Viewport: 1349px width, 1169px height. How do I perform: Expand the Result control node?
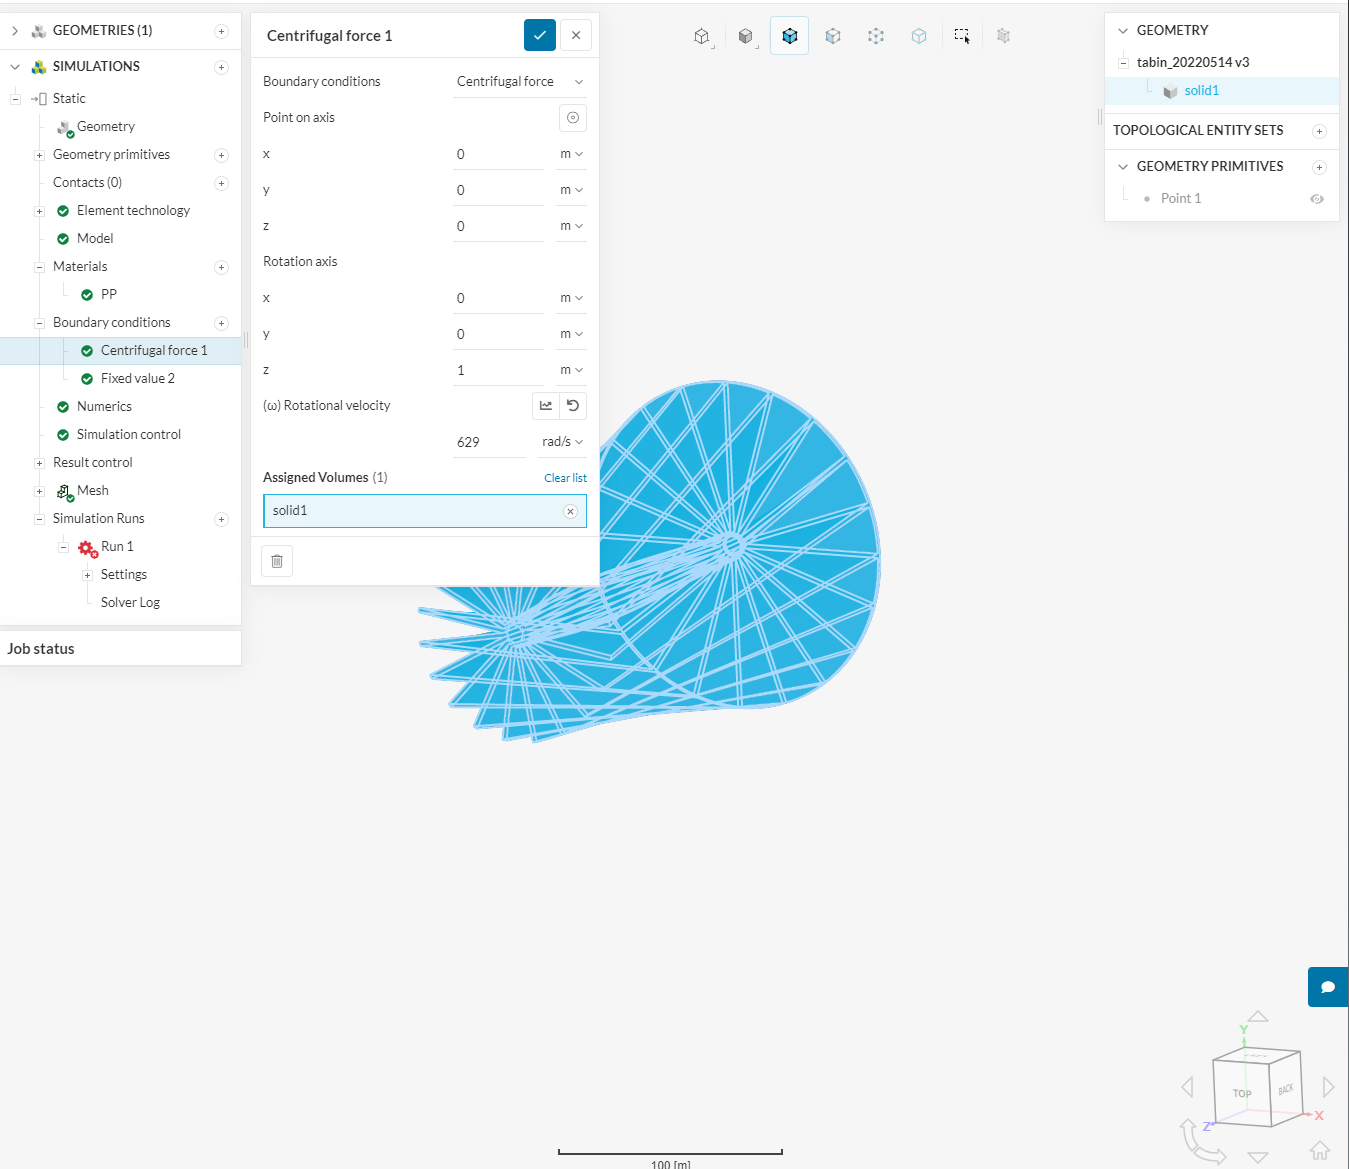pyautogui.click(x=39, y=463)
